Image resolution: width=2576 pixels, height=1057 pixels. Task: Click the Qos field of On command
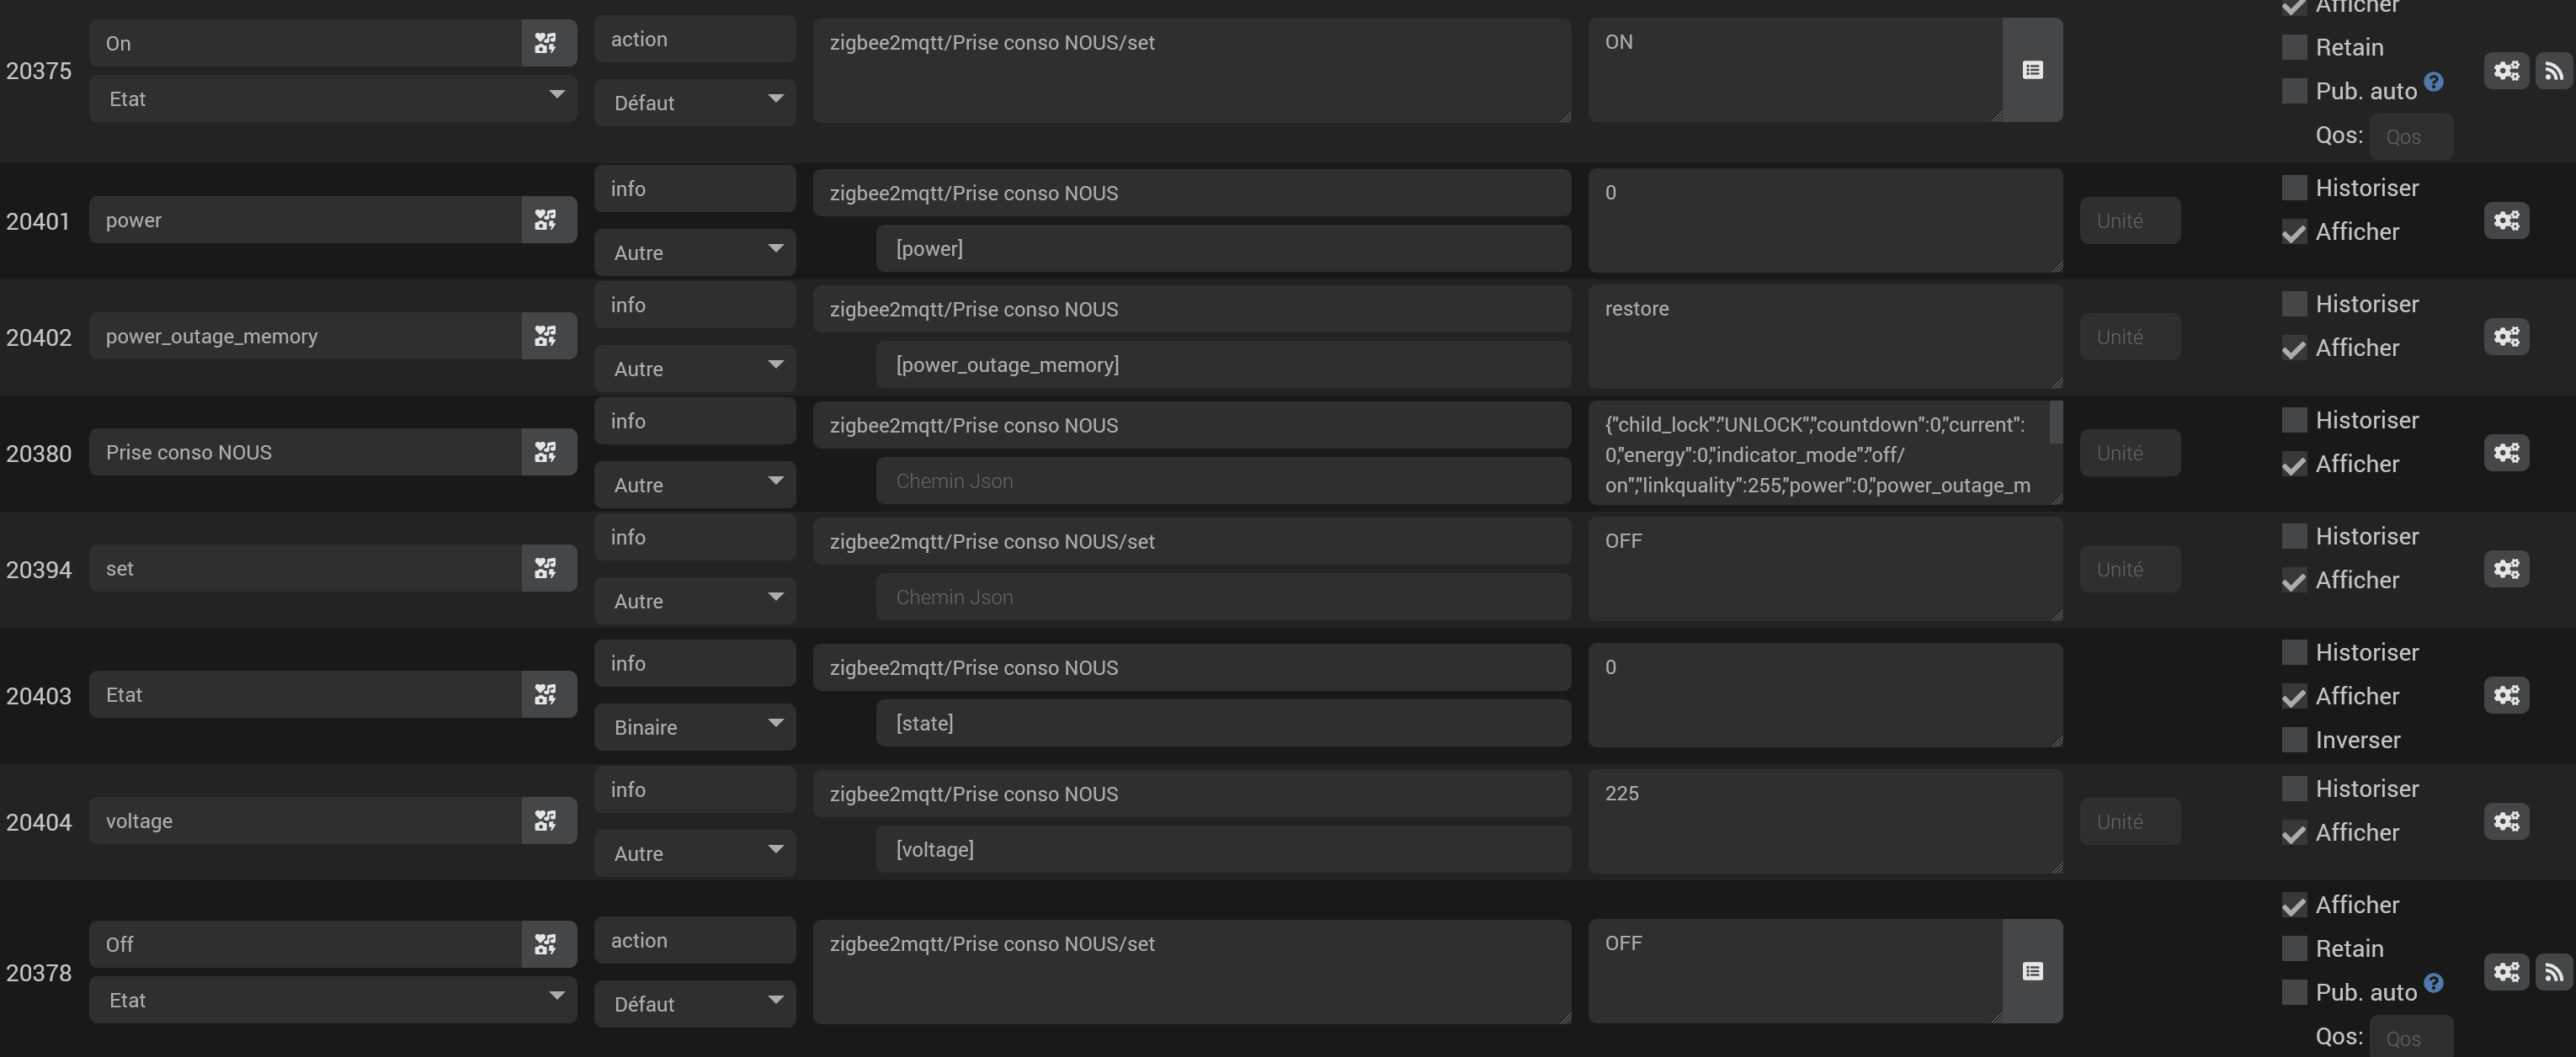(2410, 137)
